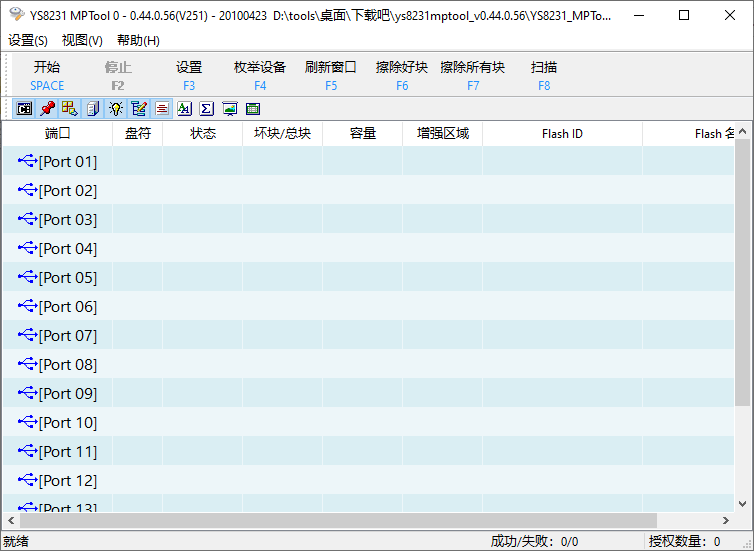Toggle the light bulb toolbar icon
Screen dimensions: 754x551
pos(116,109)
